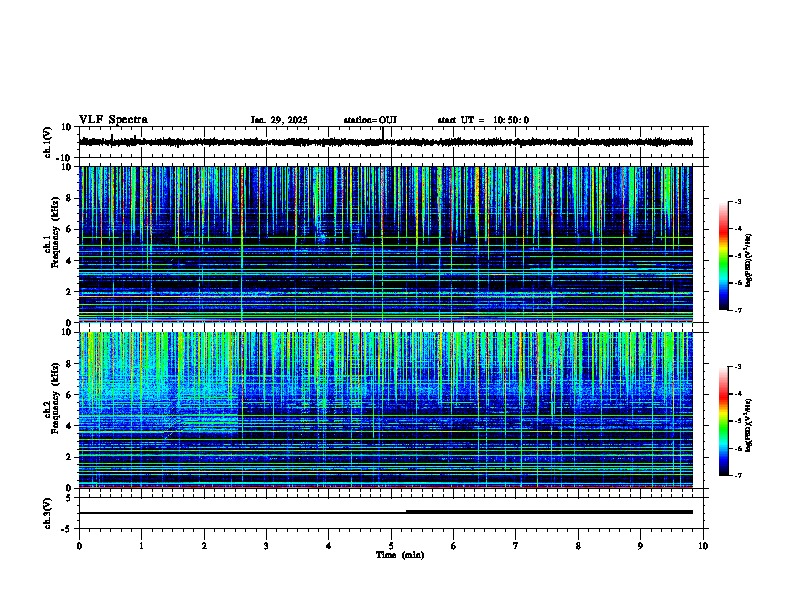Screen dimensions: 792x612
Task: Click the 'ch.1(V)' axis label
Action: [47, 142]
